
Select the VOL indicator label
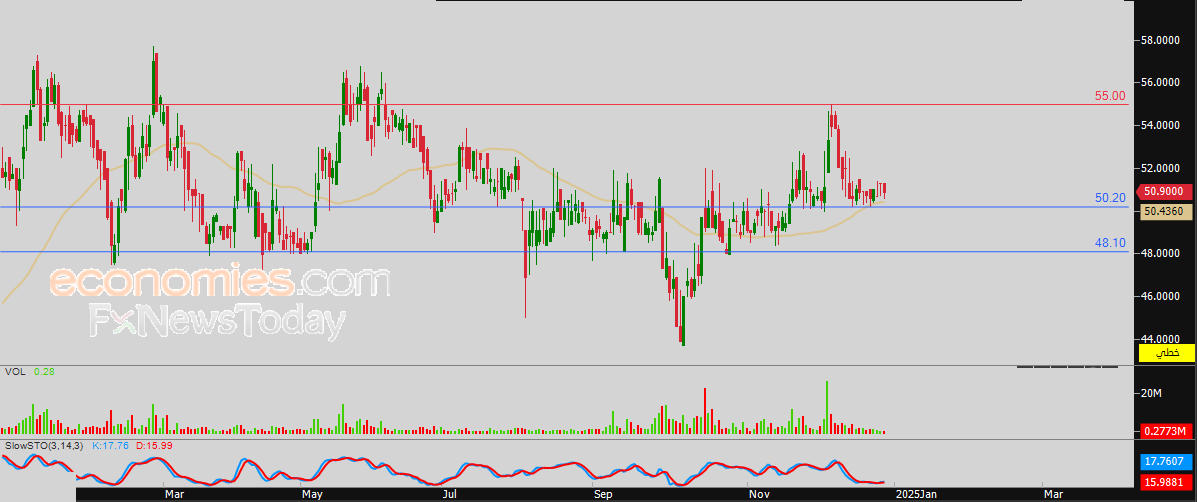click(14, 372)
